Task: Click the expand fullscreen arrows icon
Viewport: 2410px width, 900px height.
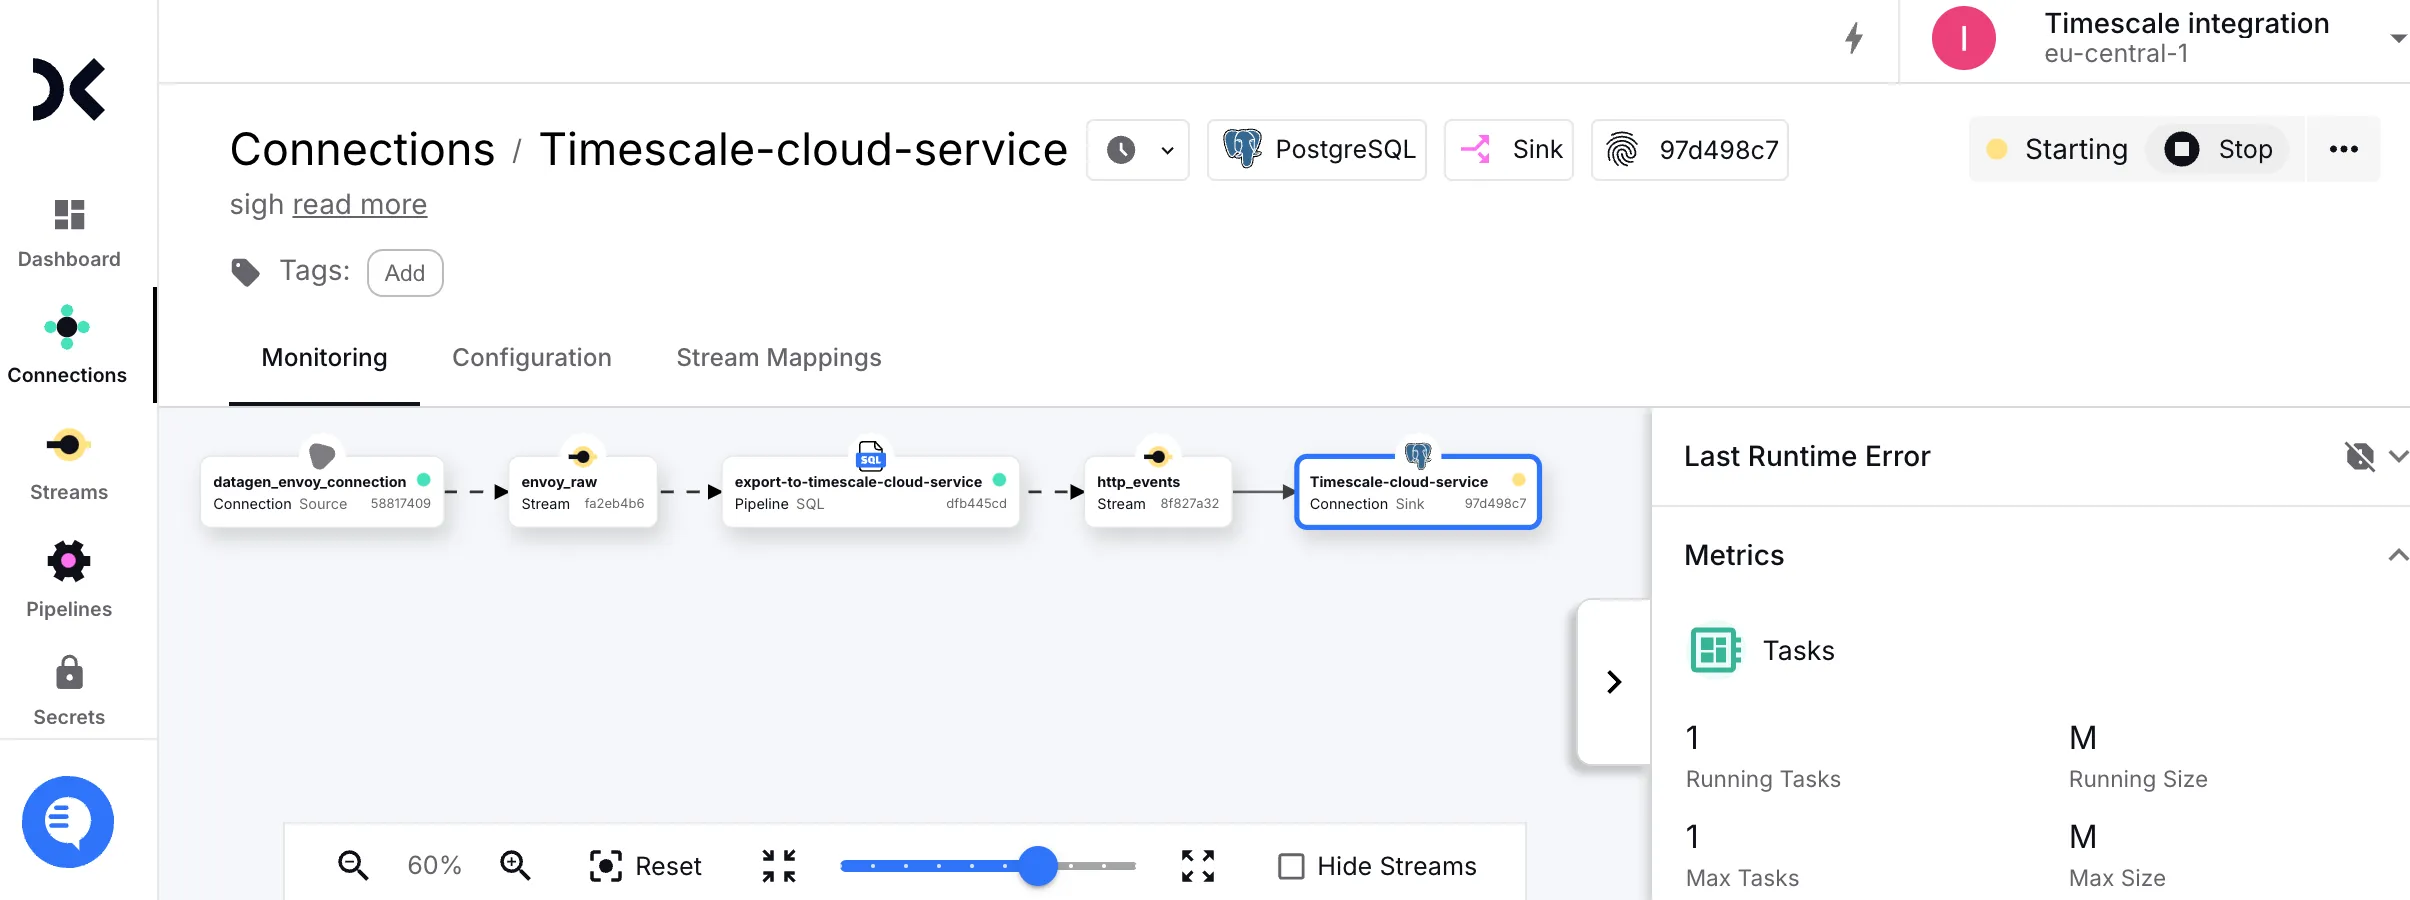Action: [x=1198, y=866]
